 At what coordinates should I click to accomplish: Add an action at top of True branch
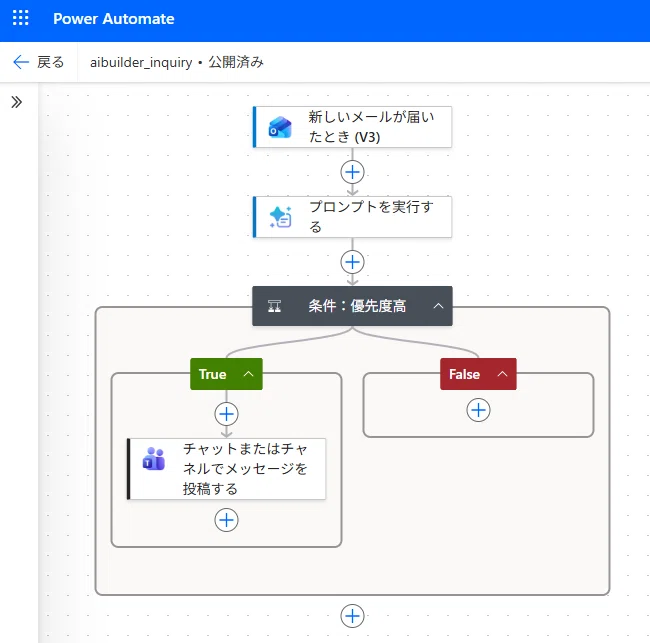click(226, 414)
